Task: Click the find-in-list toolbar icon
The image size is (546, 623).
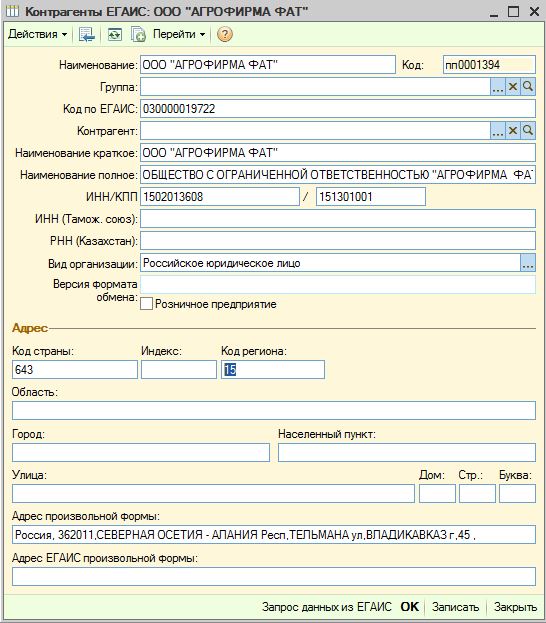Action: [86, 35]
